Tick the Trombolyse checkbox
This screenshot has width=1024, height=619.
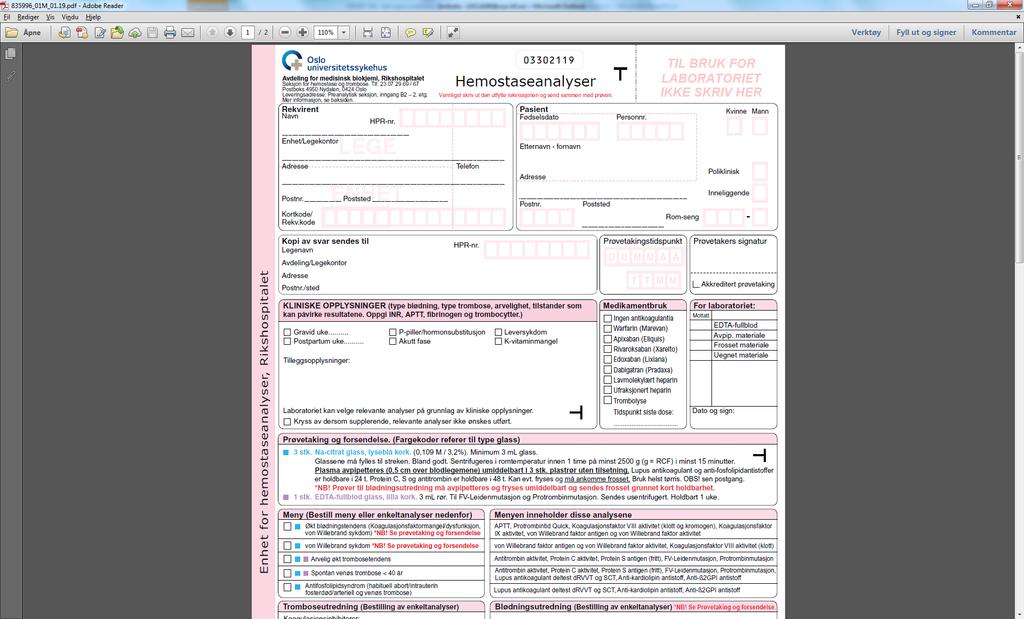point(607,400)
